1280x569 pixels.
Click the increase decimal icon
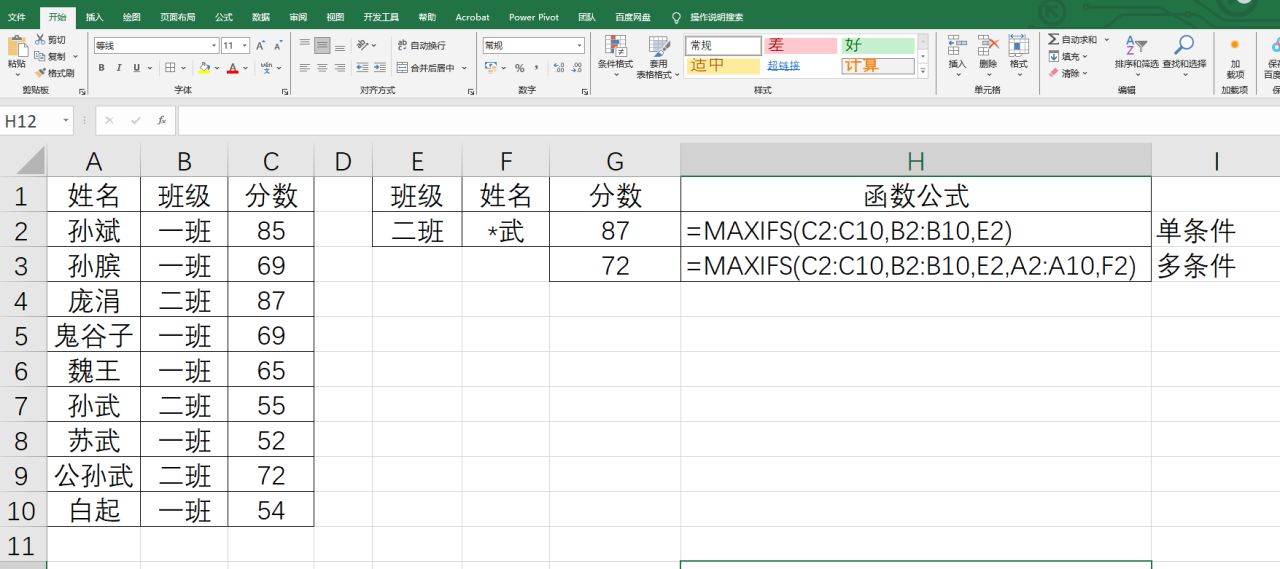(558, 68)
